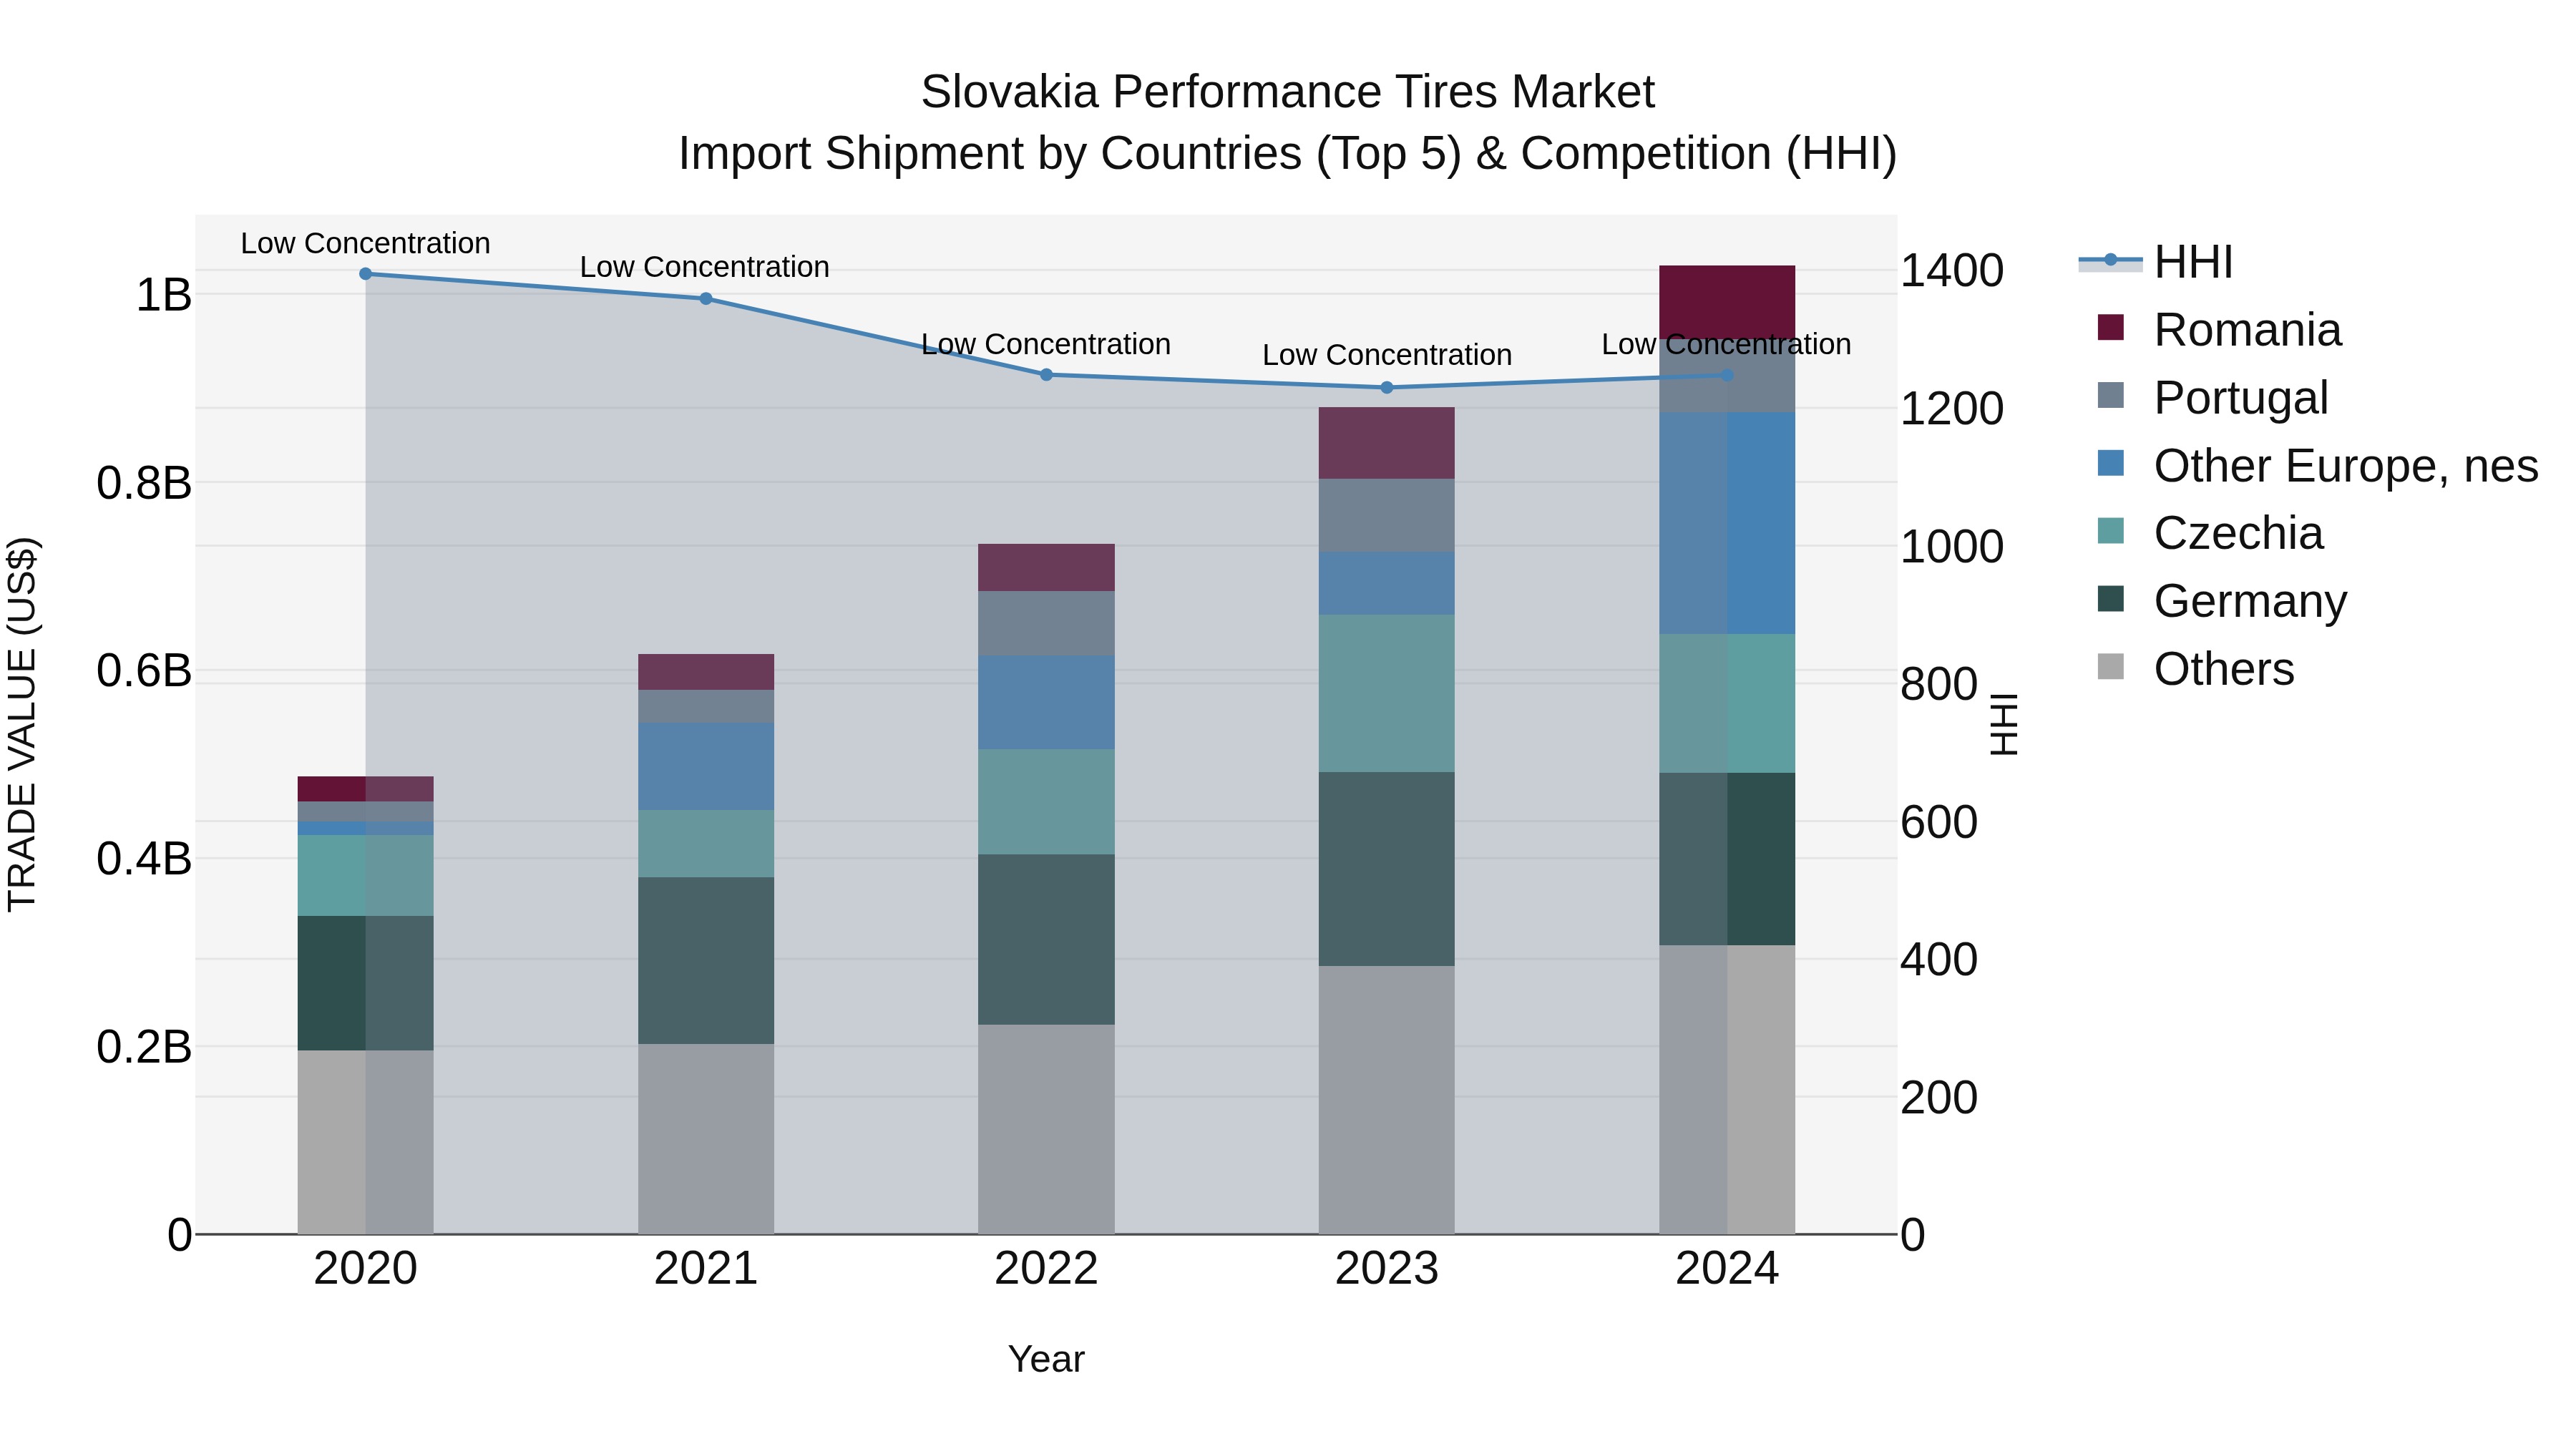Click the 2020 HHI data point marker
The height and width of the screenshot is (1449, 2576).
(x=365, y=274)
